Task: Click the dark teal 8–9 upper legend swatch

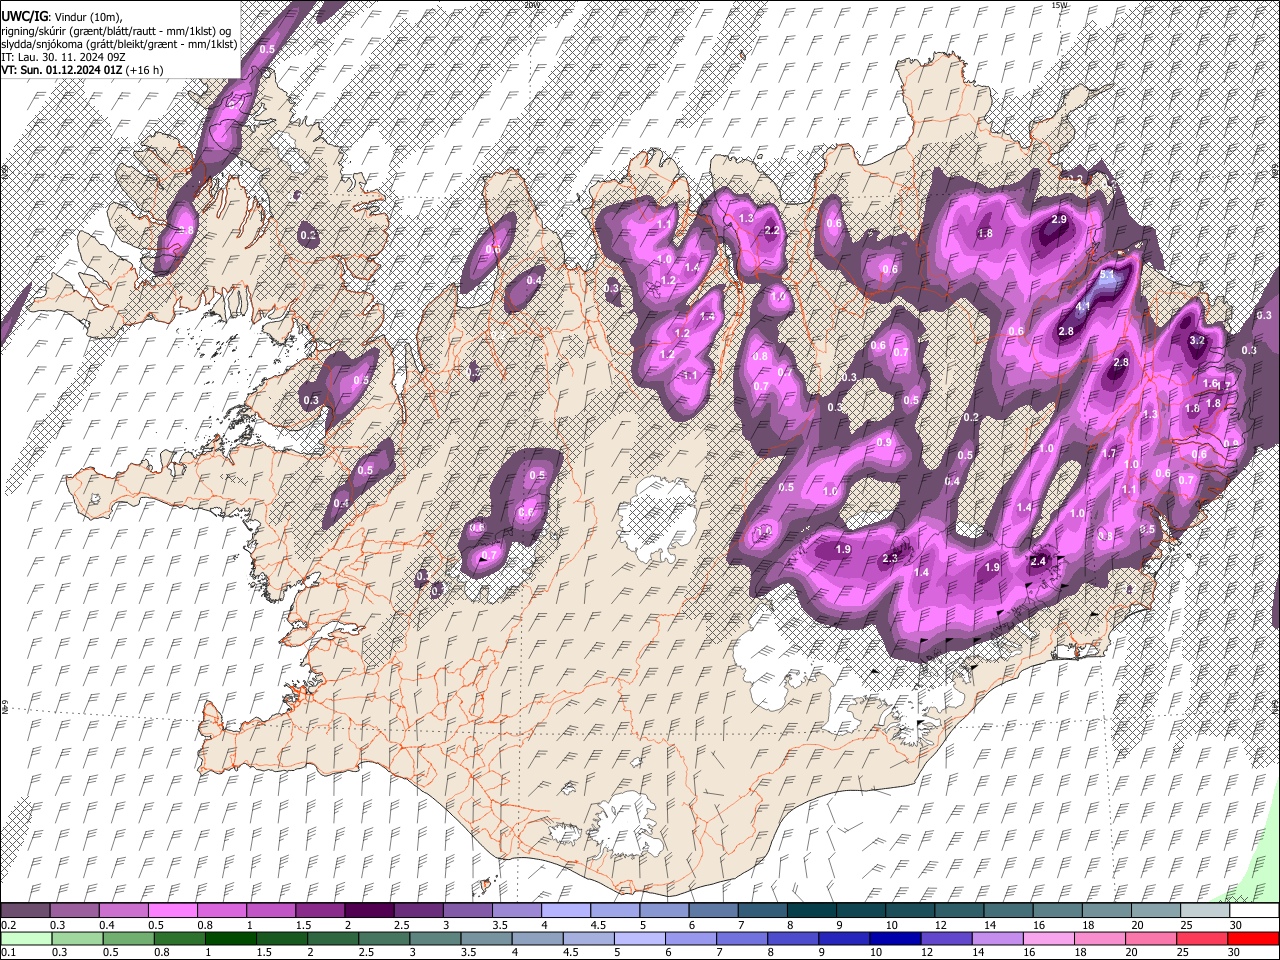Action: tap(812, 910)
